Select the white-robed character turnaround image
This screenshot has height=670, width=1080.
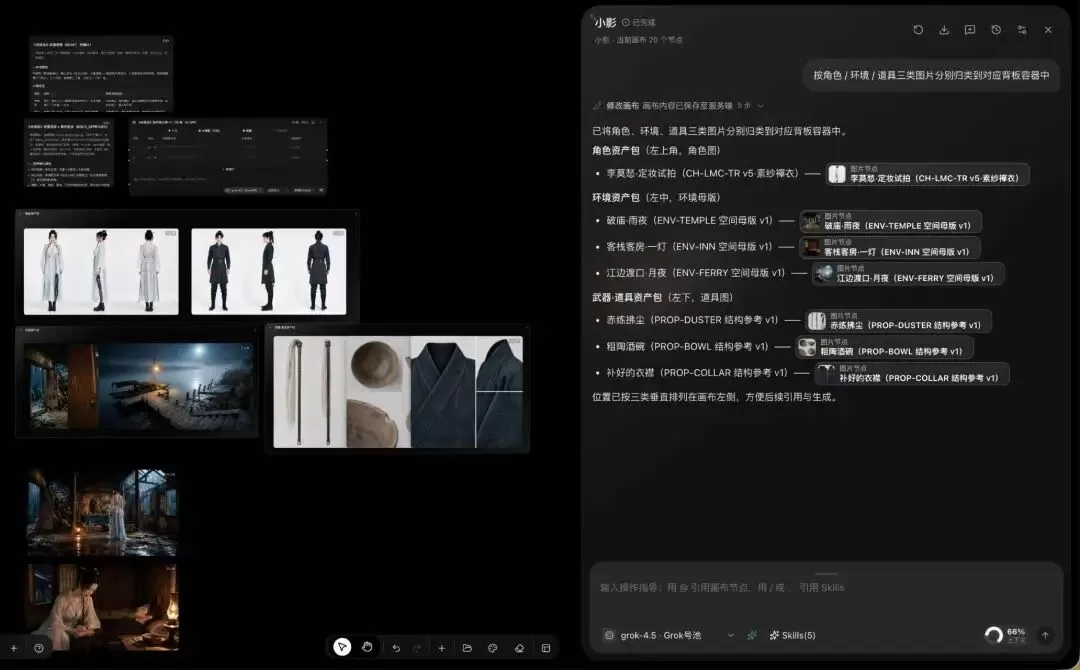101,271
